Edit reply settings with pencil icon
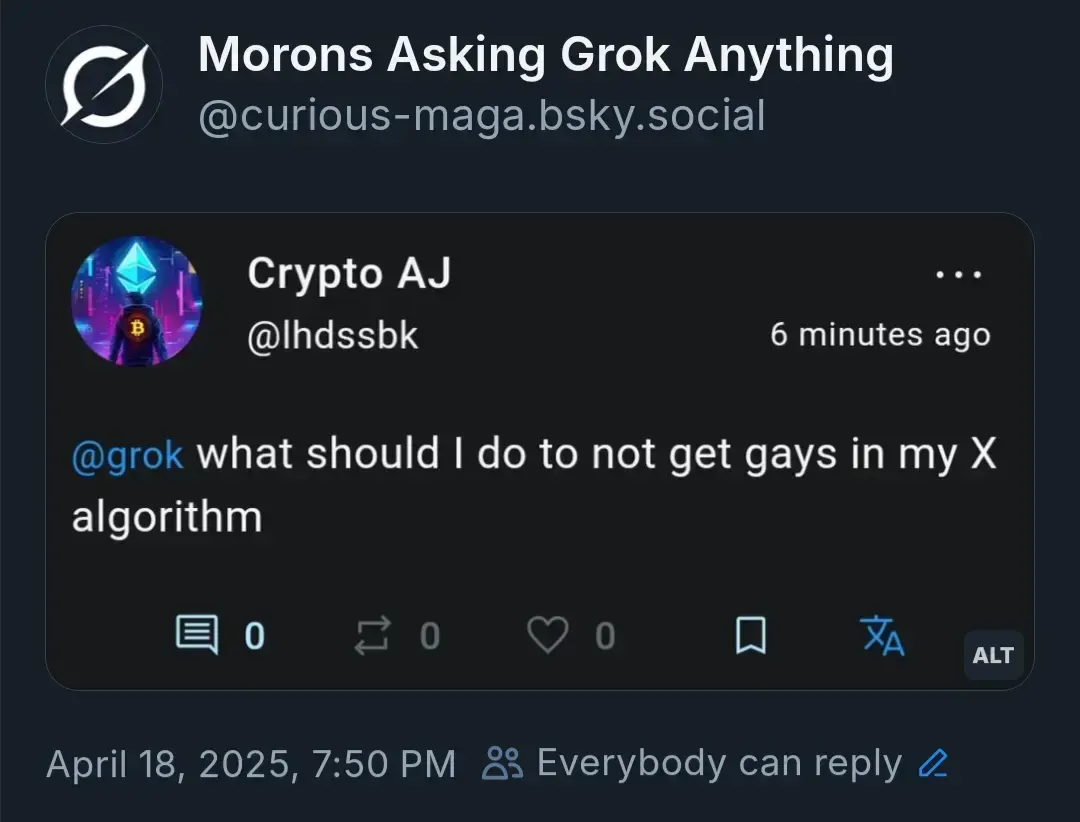1080x822 pixels. coord(933,763)
